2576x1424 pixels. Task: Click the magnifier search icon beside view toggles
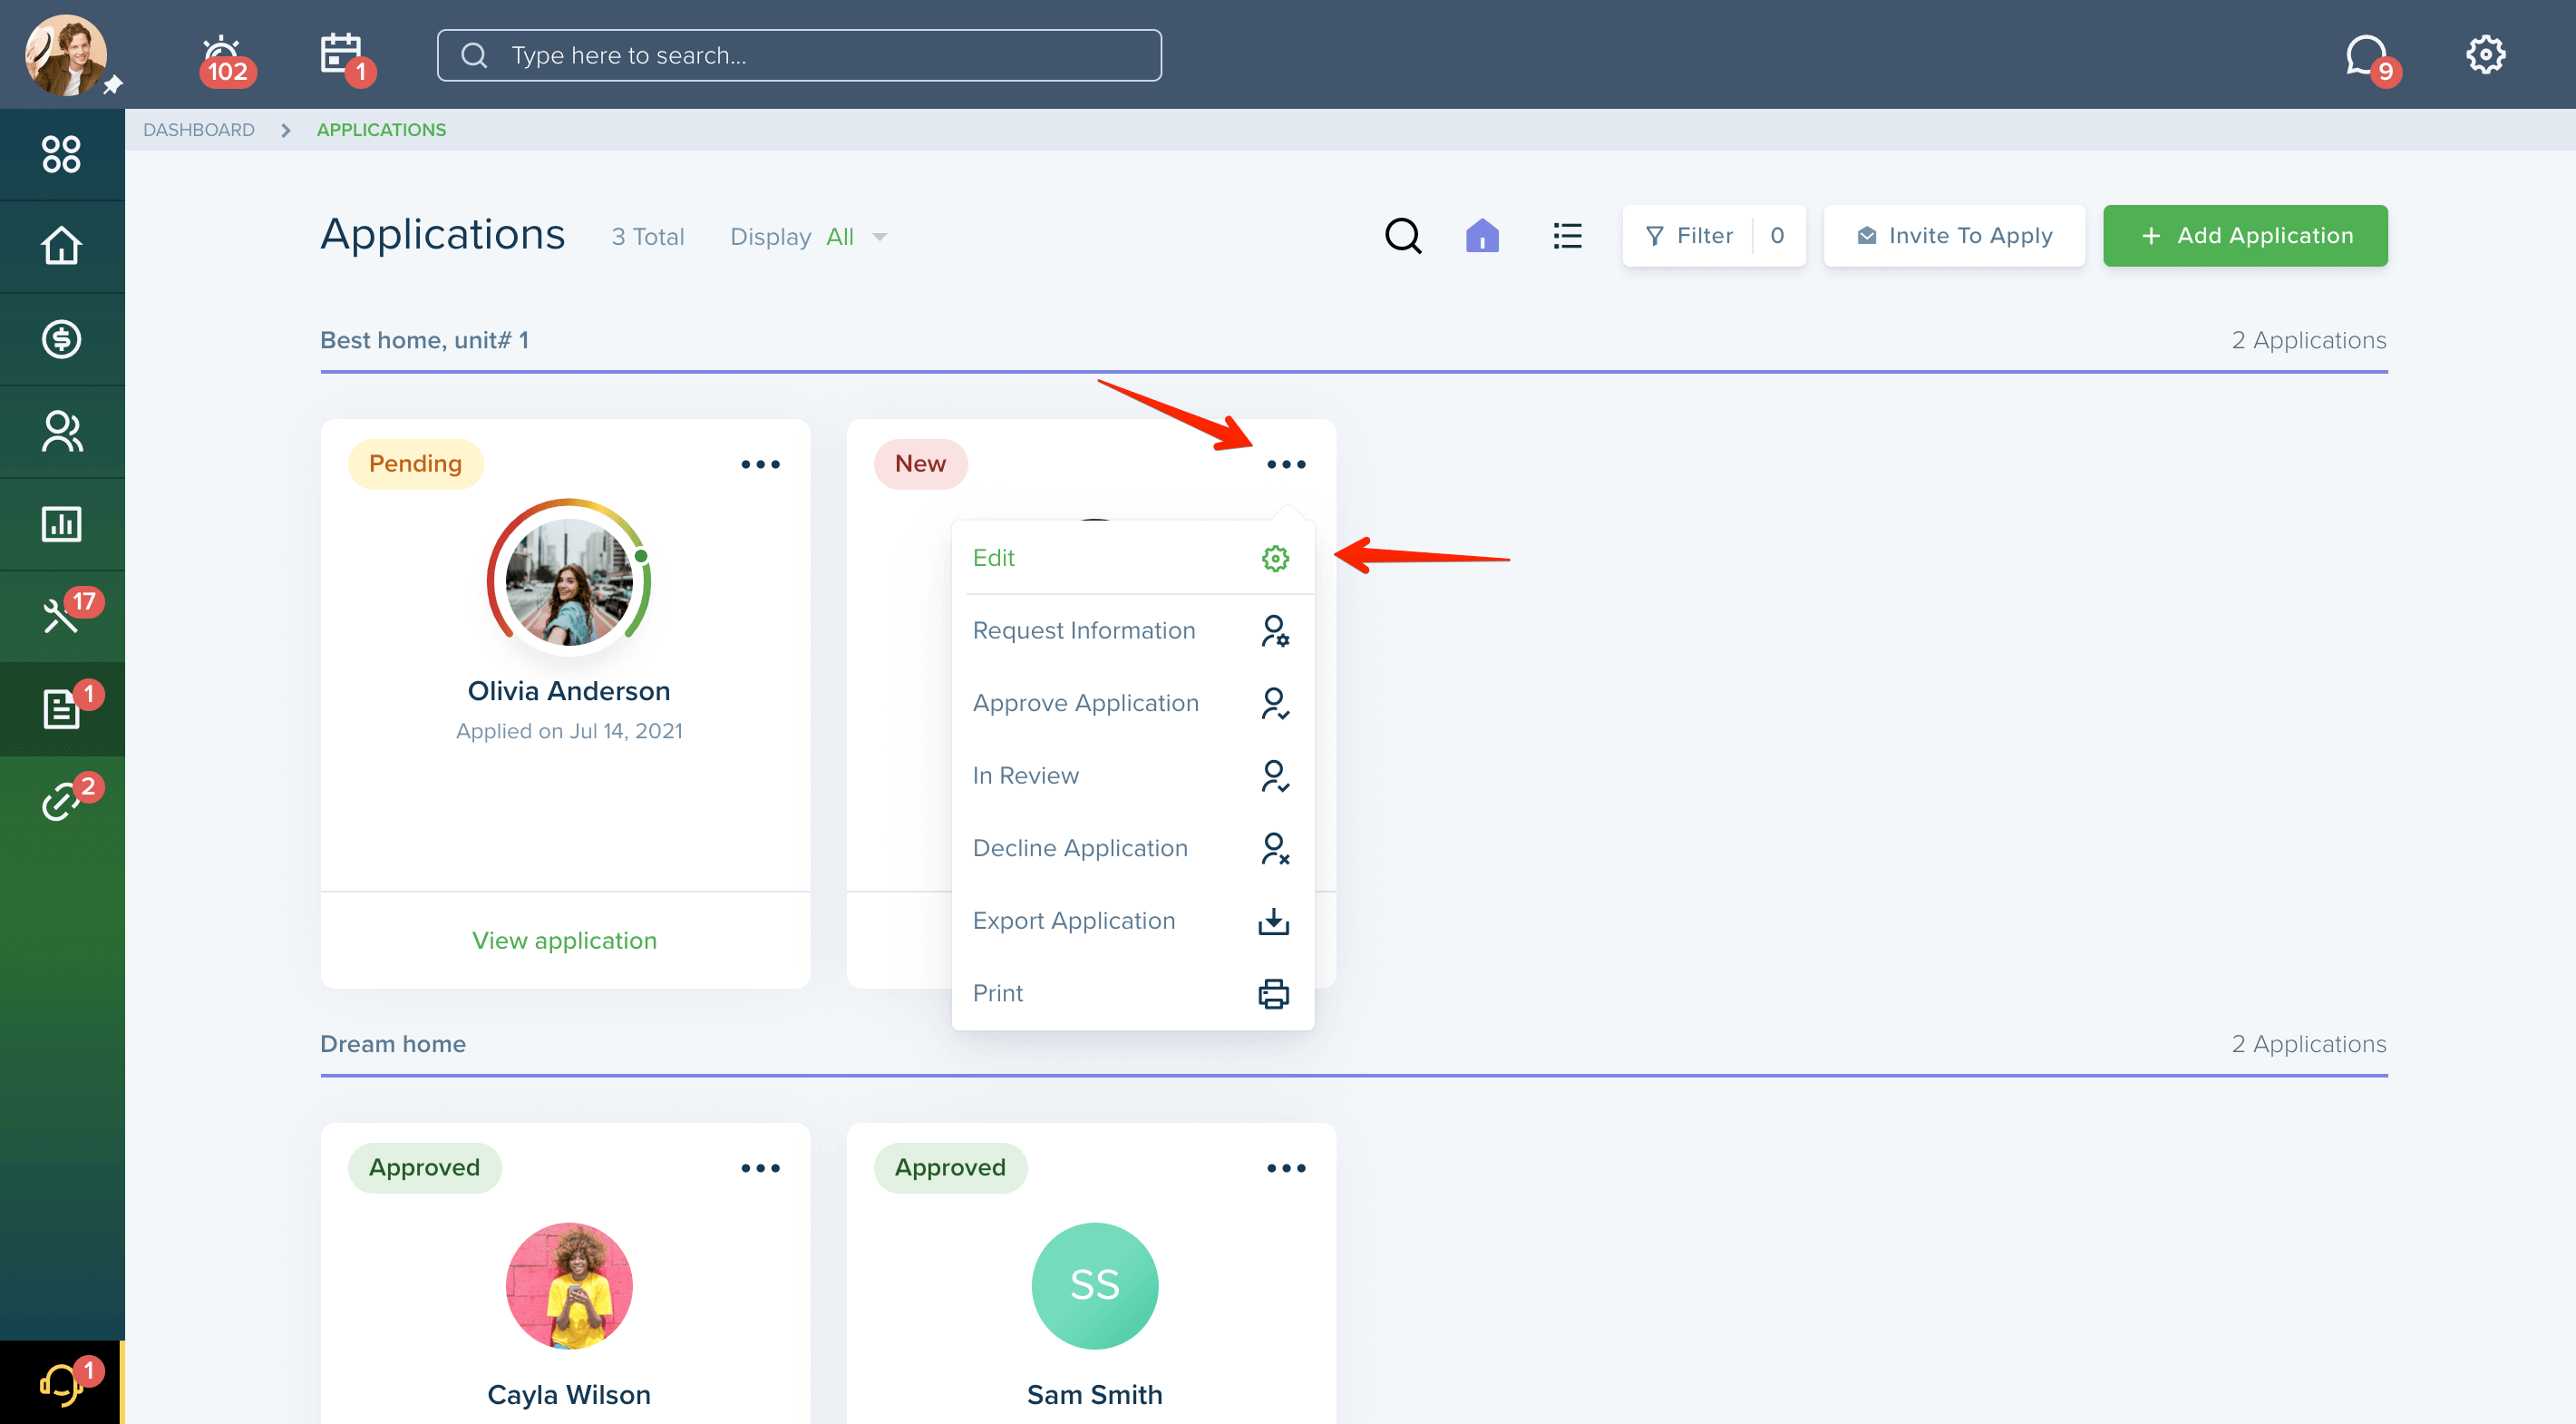click(1402, 236)
